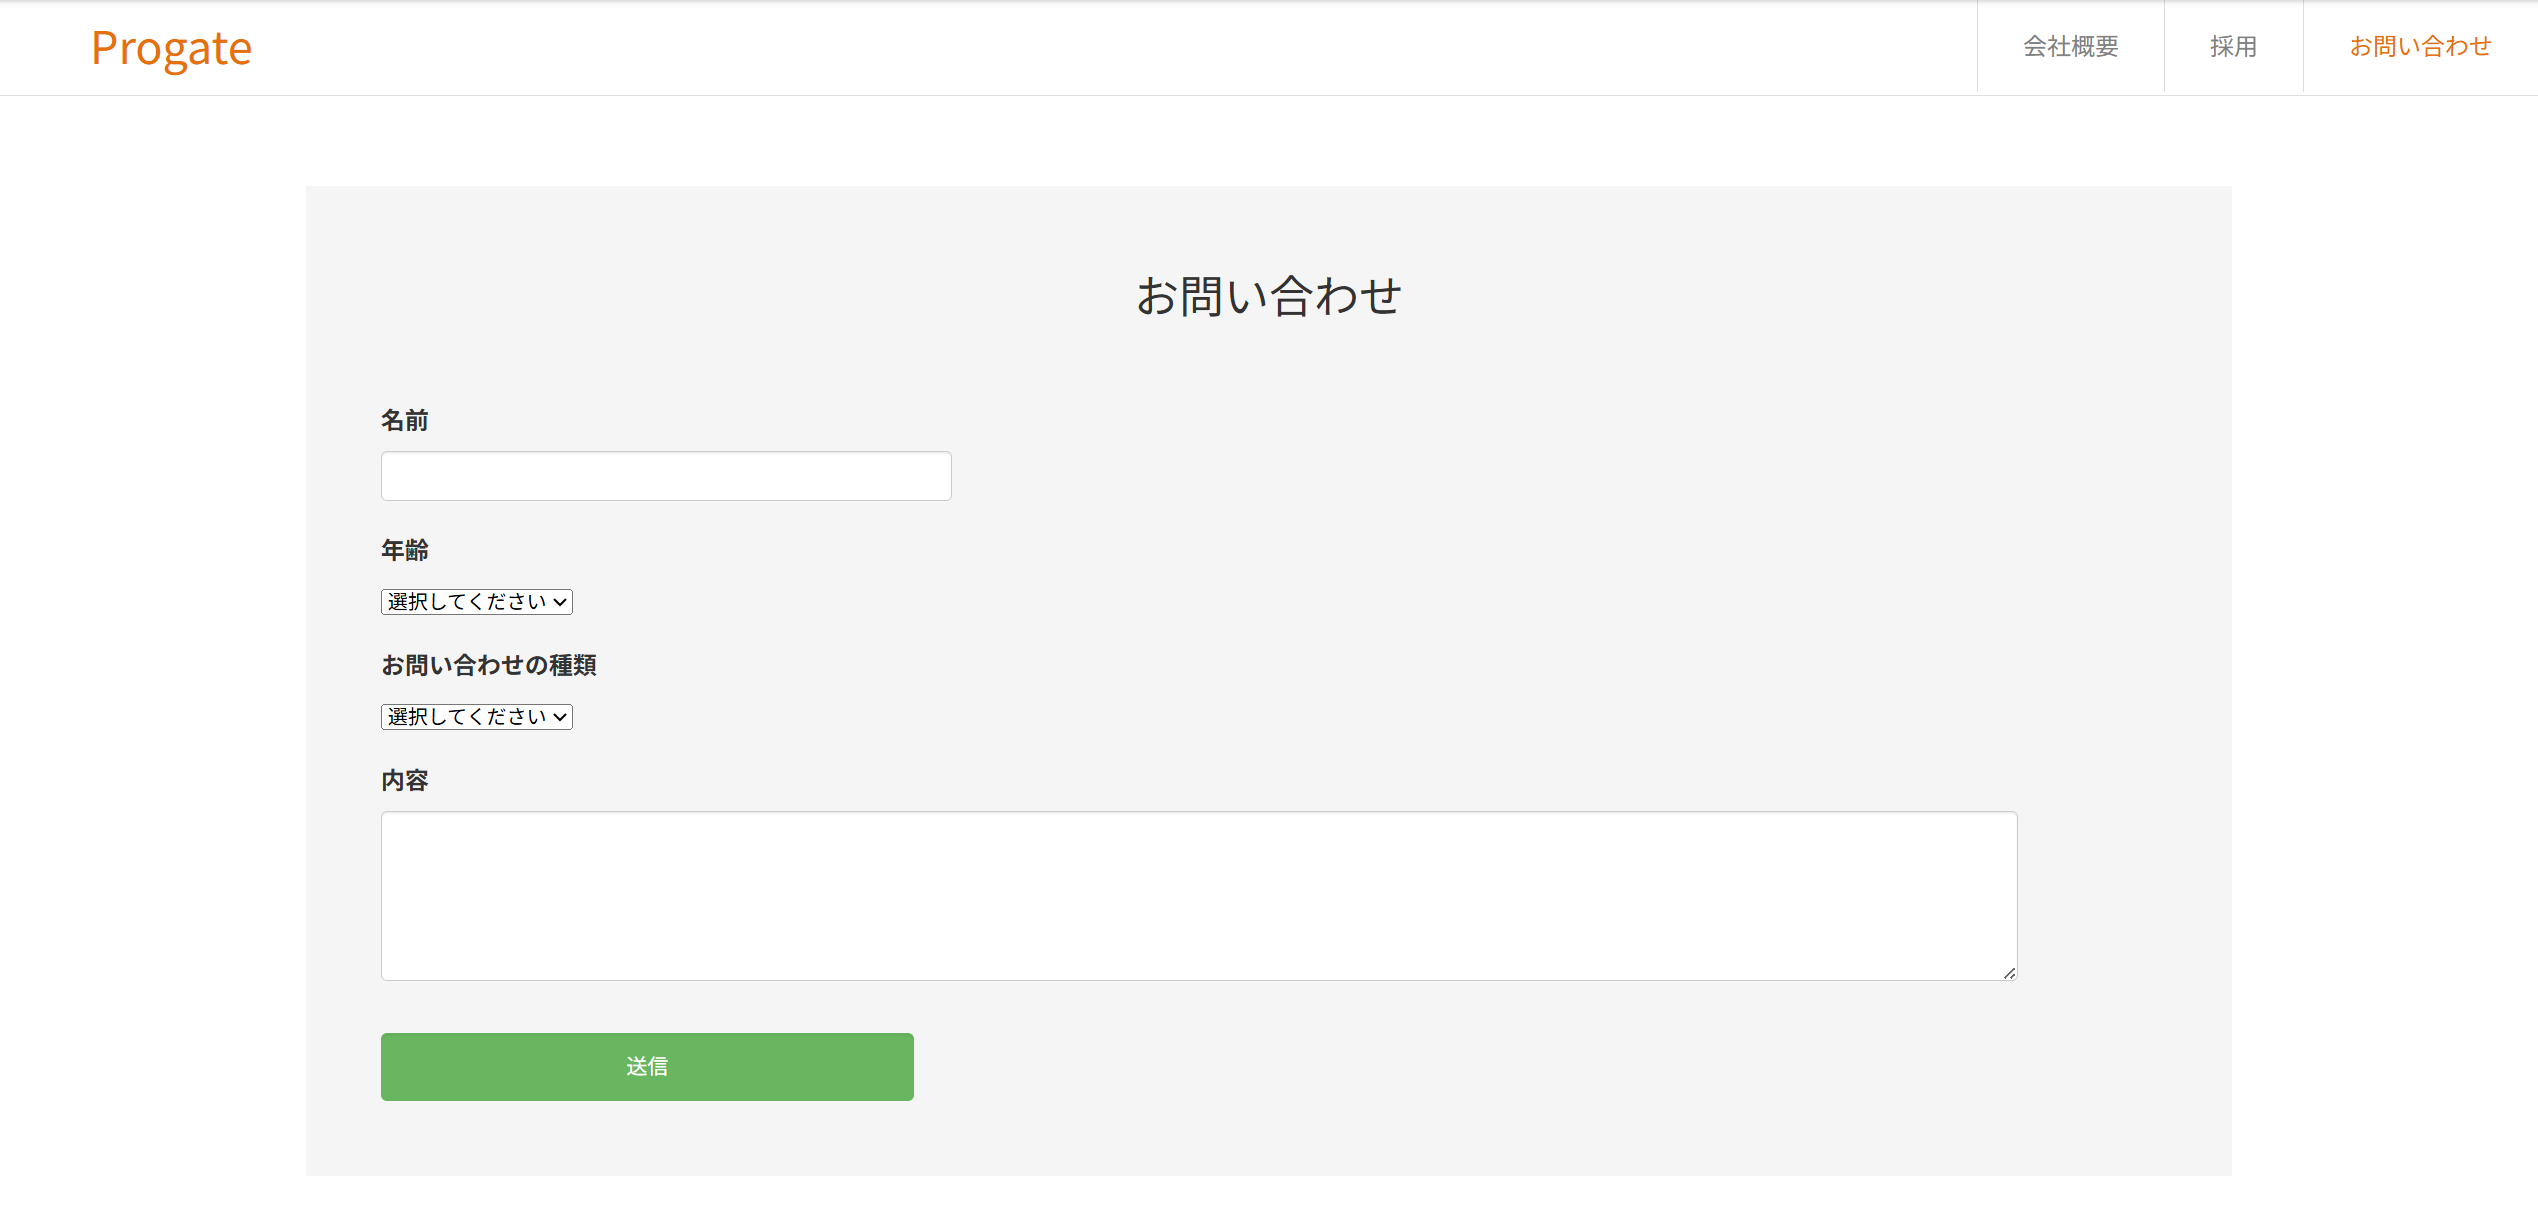Click empty gray area right of 送信 button
2538x1225 pixels.
(x=1500, y=1067)
